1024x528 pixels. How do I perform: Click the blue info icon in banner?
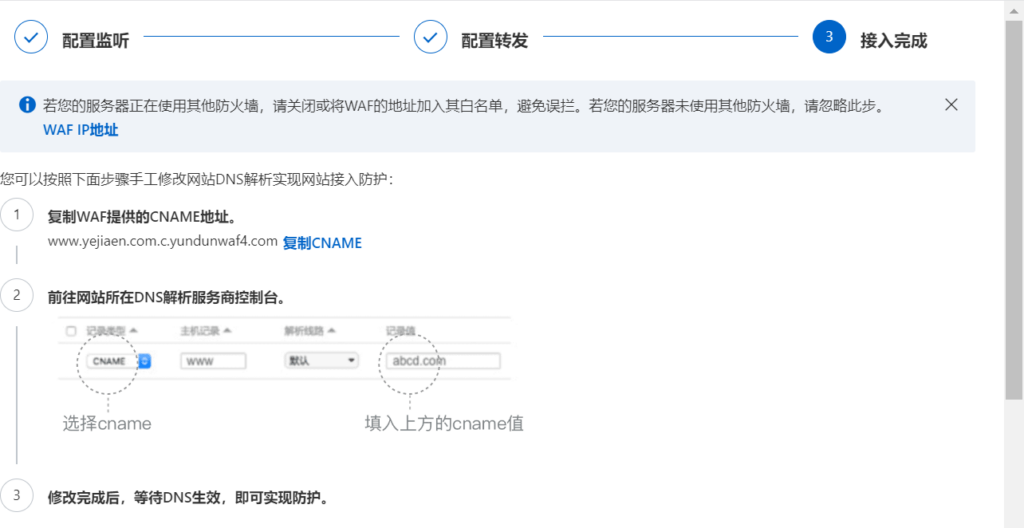pyautogui.click(x=27, y=105)
